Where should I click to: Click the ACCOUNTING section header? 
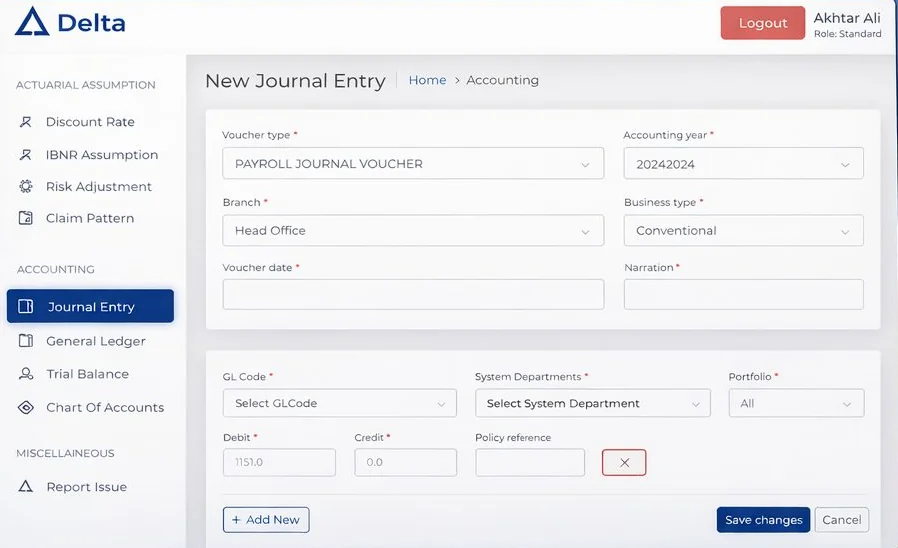(56, 270)
